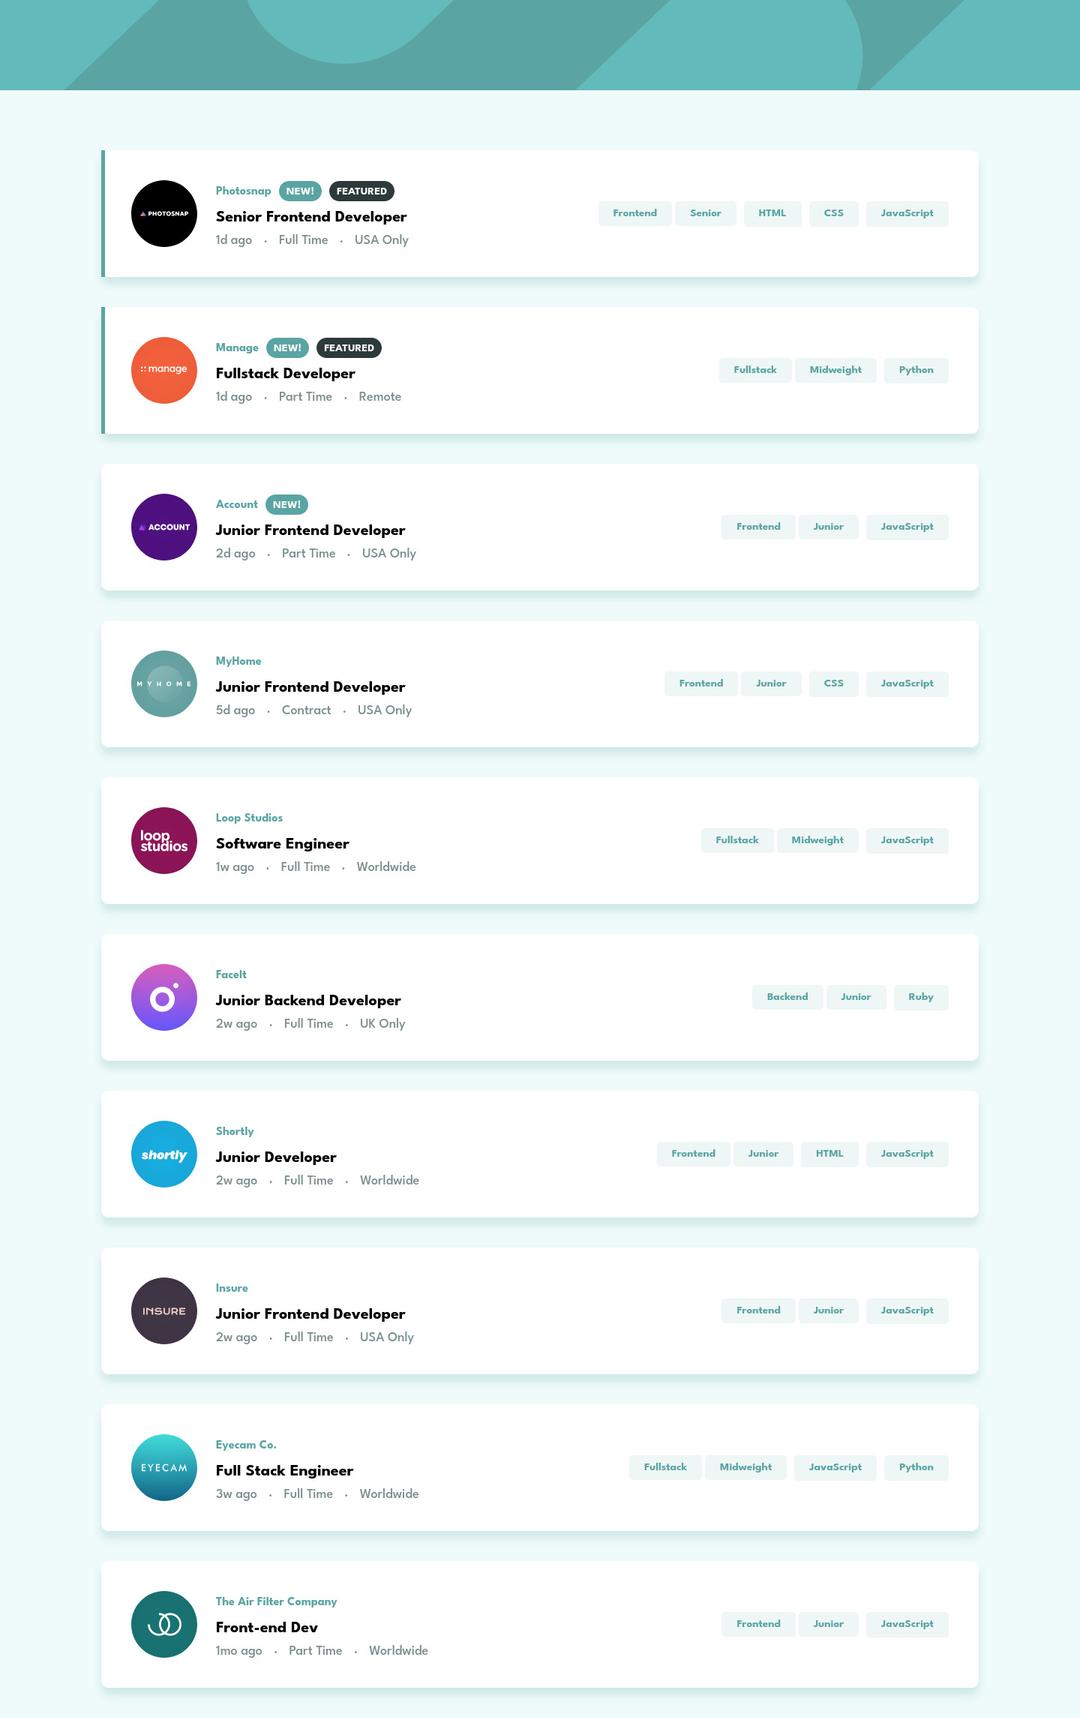
Task: Open the Senior Frontend Developer job title
Action: (x=311, y=217)
